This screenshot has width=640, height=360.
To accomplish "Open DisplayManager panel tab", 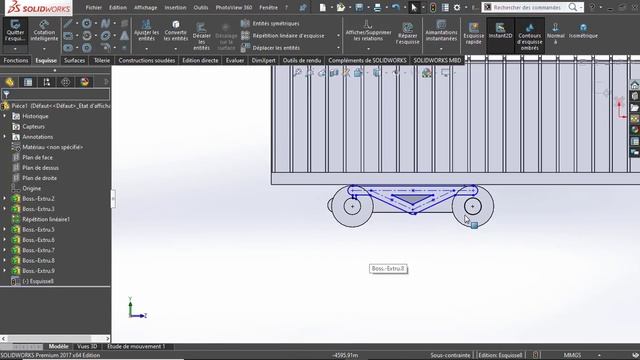I will pyautogui.click(x=84, y=82).
